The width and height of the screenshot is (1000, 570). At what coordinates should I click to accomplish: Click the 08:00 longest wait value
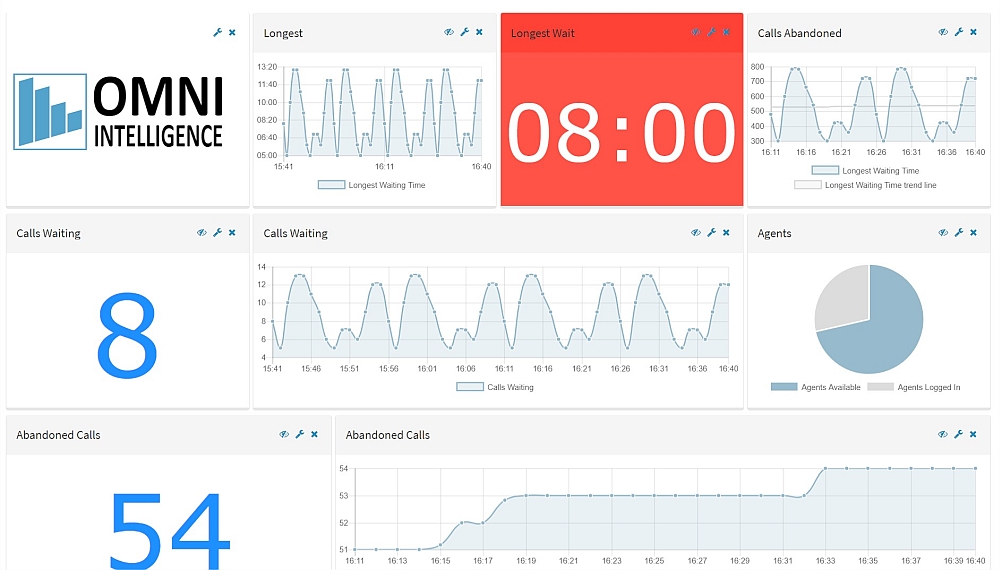[x=622, y=134]
